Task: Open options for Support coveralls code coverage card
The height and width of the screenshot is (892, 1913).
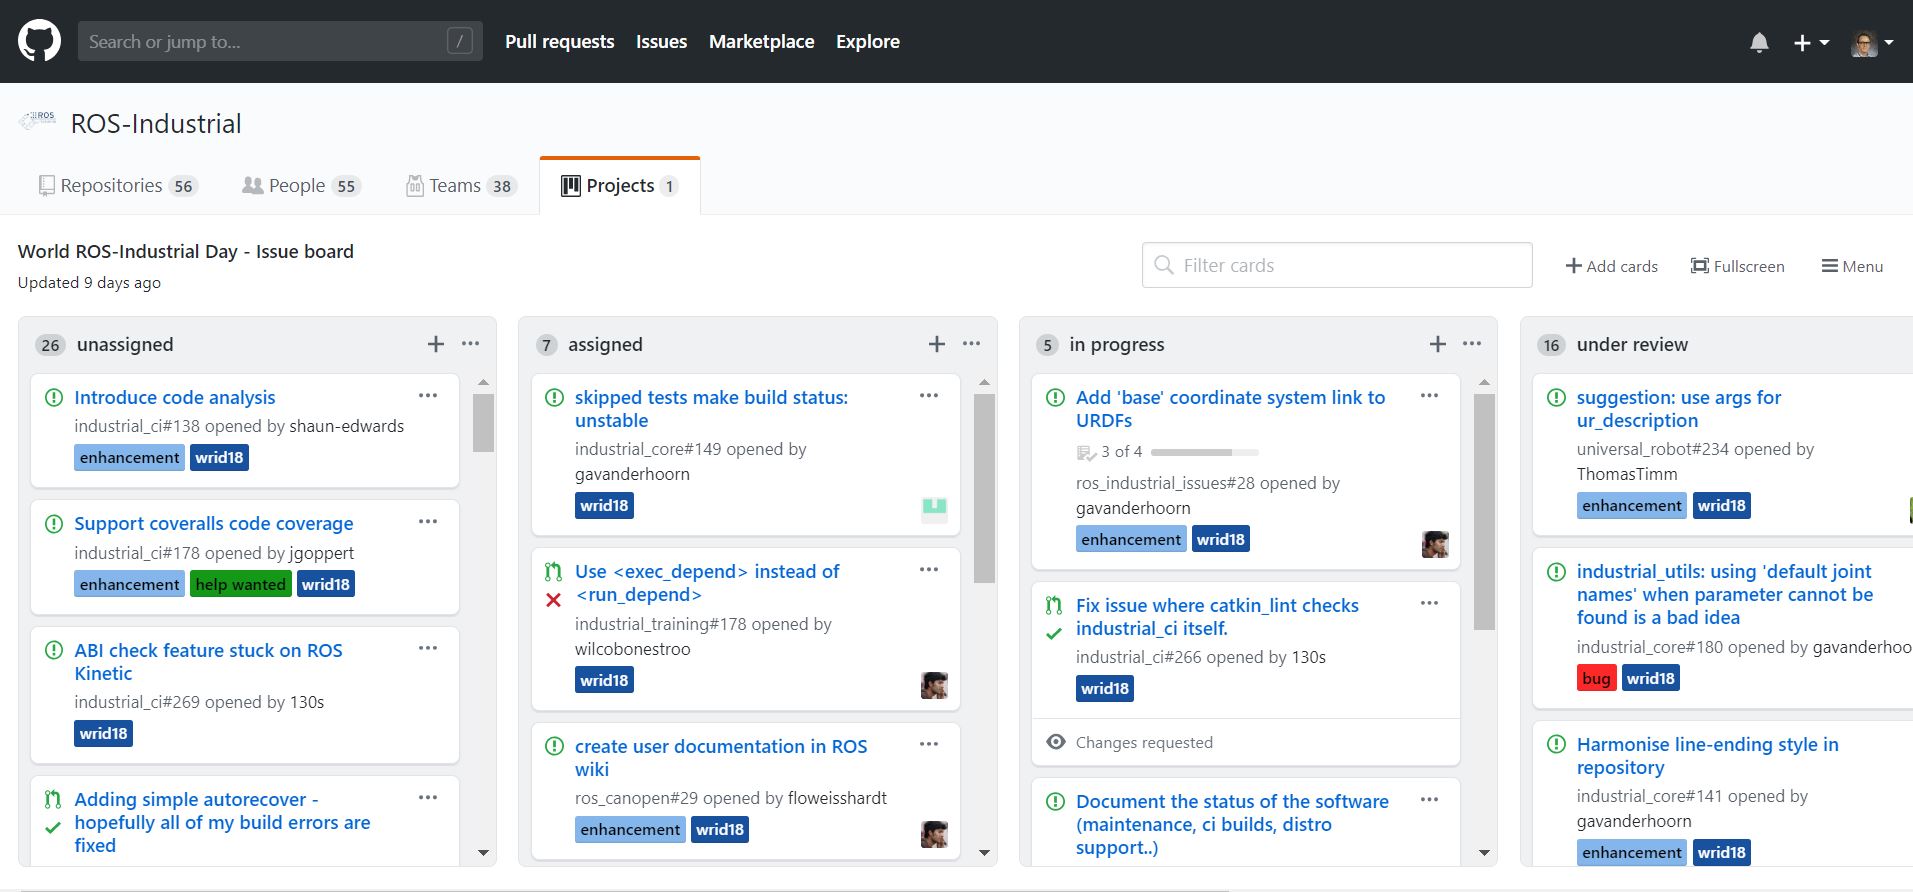Action: click(428, 521)
